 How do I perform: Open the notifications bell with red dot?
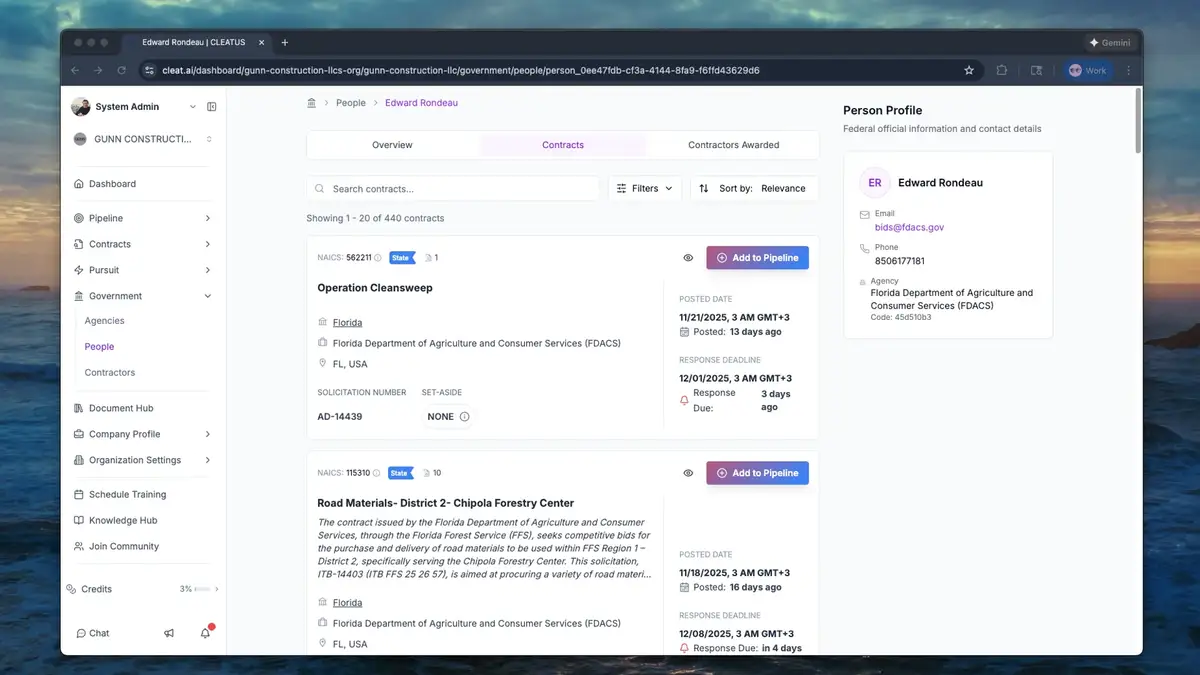point(205,633)
